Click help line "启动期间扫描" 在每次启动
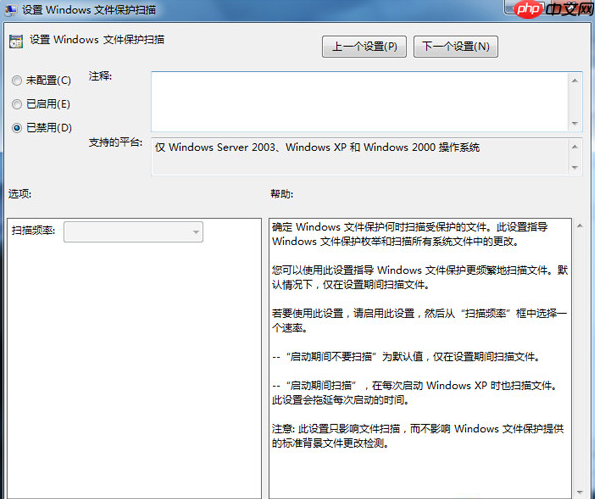This screenshot has width=595, height=499. pyautogui.click(x=415, y=392)
